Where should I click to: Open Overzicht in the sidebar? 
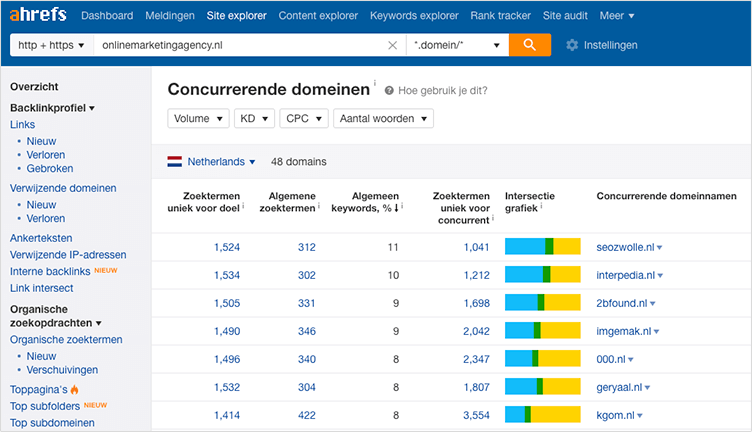click(x=34, y=87)
